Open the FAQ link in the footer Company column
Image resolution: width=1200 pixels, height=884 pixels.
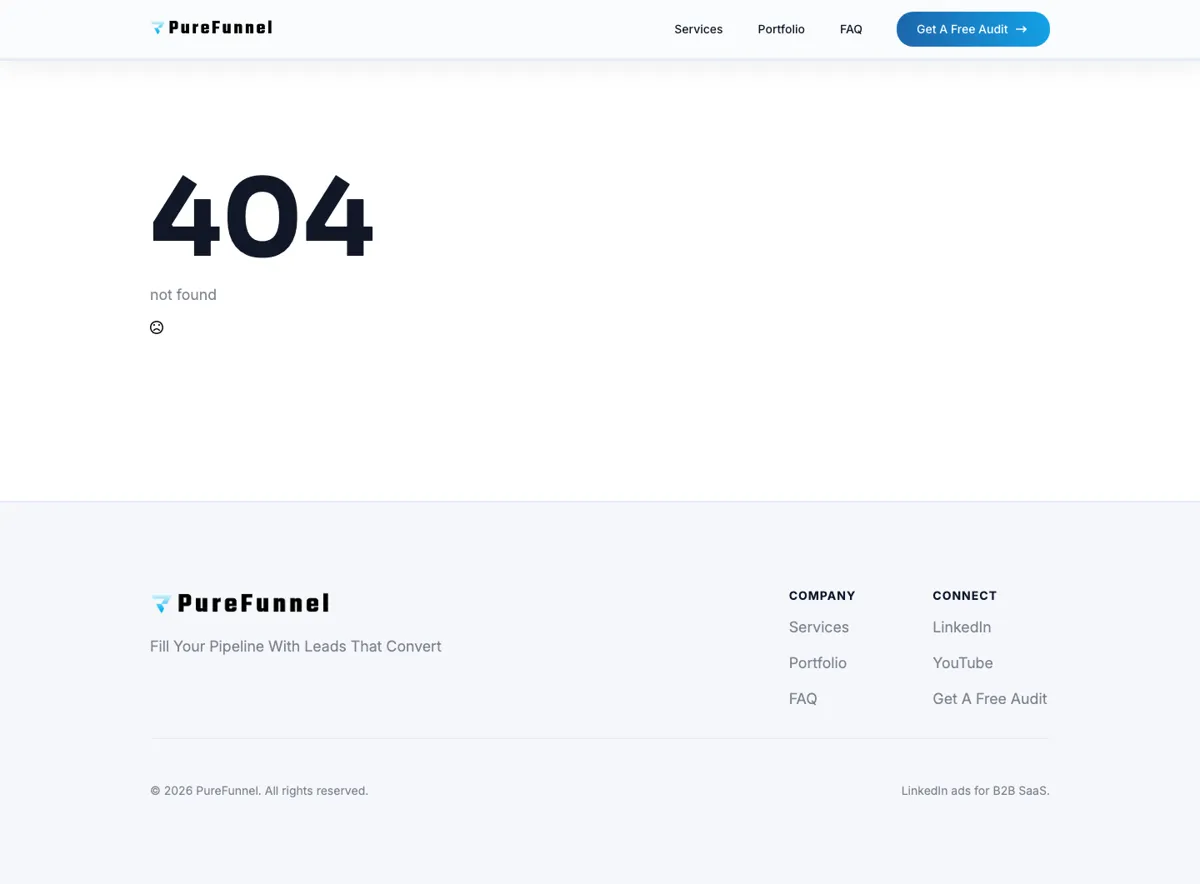803,699
